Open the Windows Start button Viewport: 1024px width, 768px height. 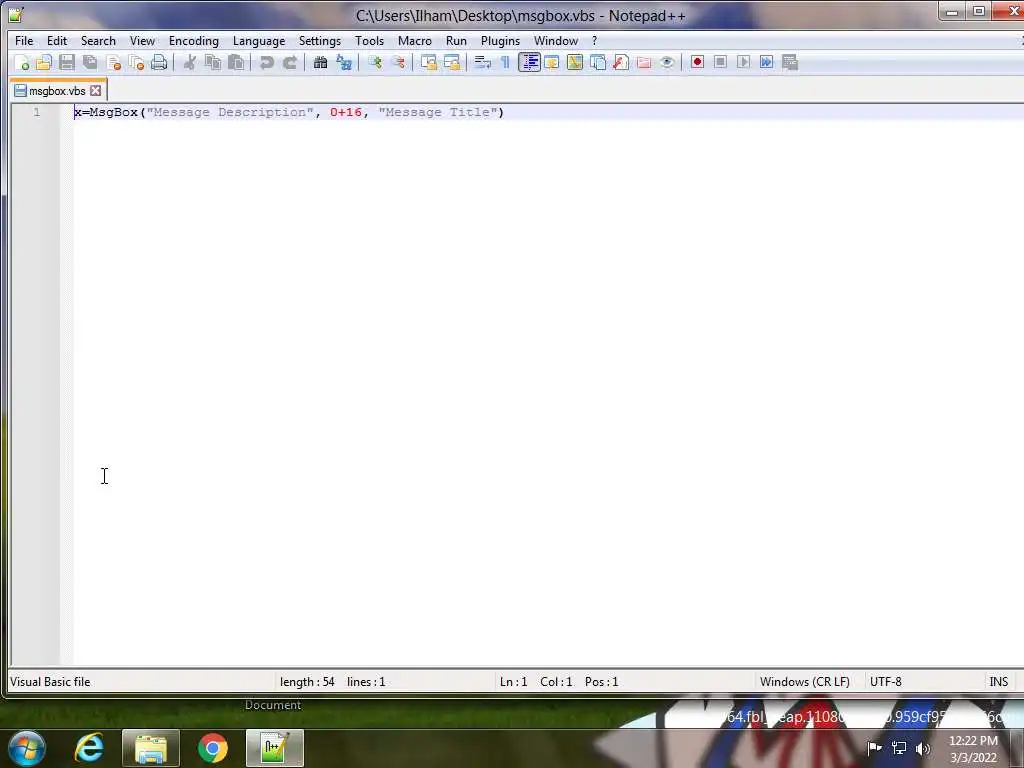click(26, 748)
